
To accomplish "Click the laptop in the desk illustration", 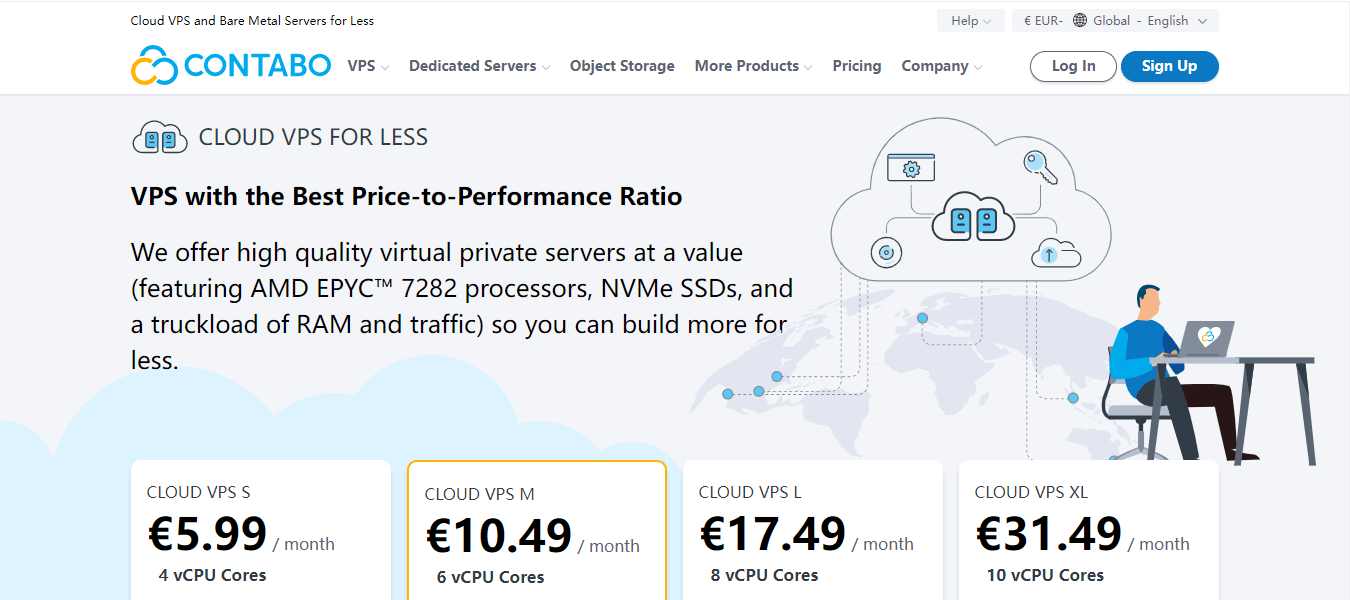I will pyautogui.click(x=1205, y=339).
